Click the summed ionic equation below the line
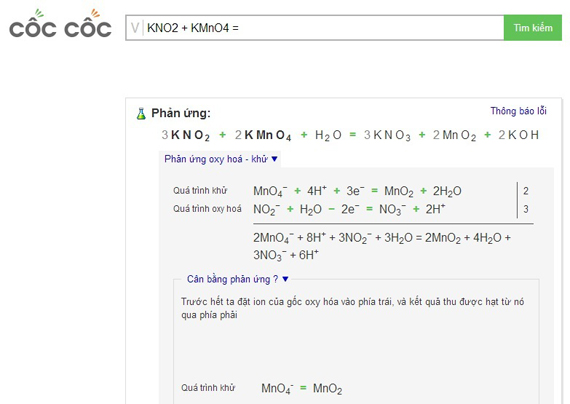 [382, 246]
